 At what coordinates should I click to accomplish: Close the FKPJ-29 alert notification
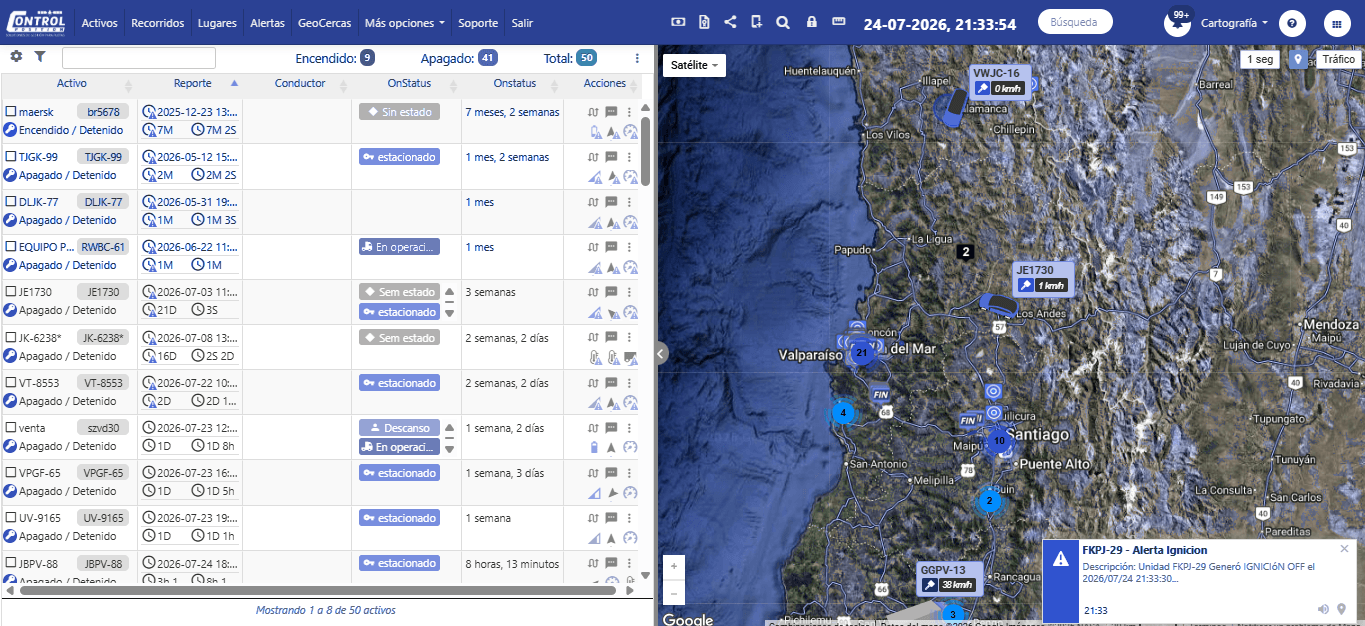1344,549
